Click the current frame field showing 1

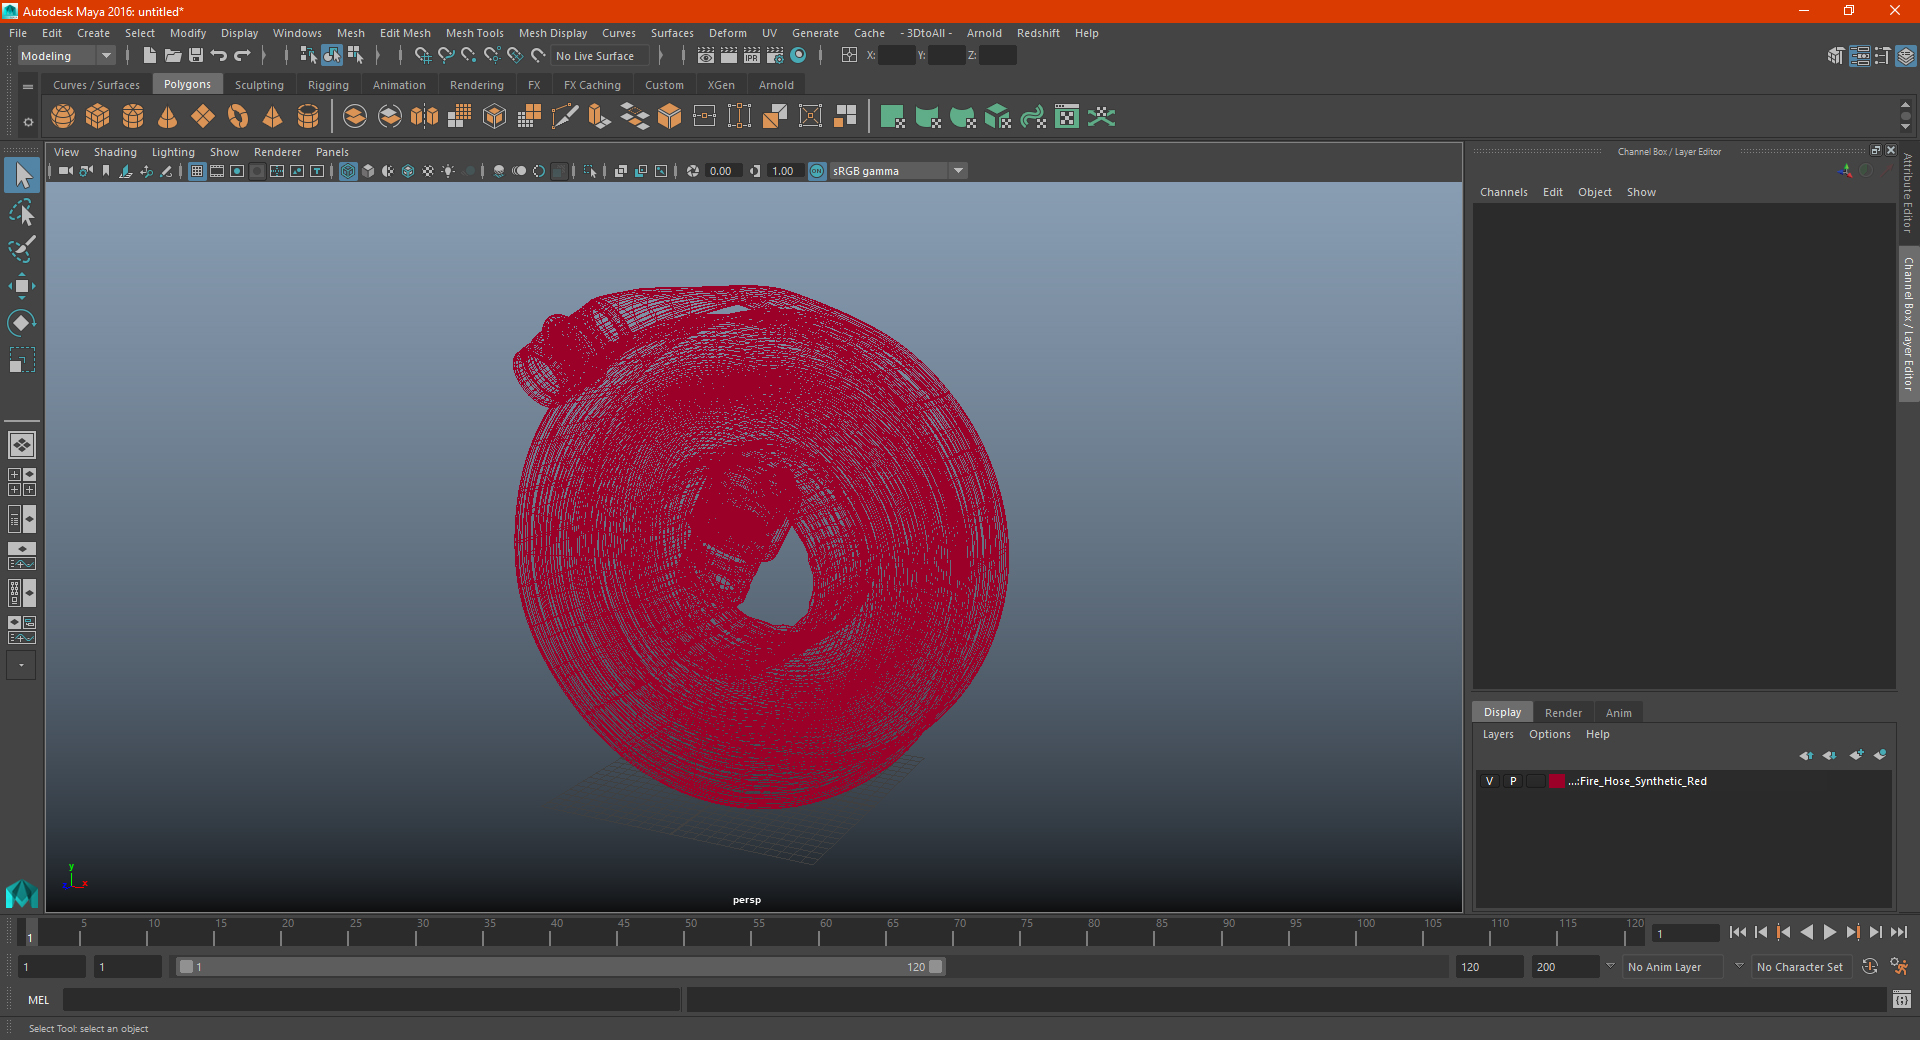point(1686,933)
